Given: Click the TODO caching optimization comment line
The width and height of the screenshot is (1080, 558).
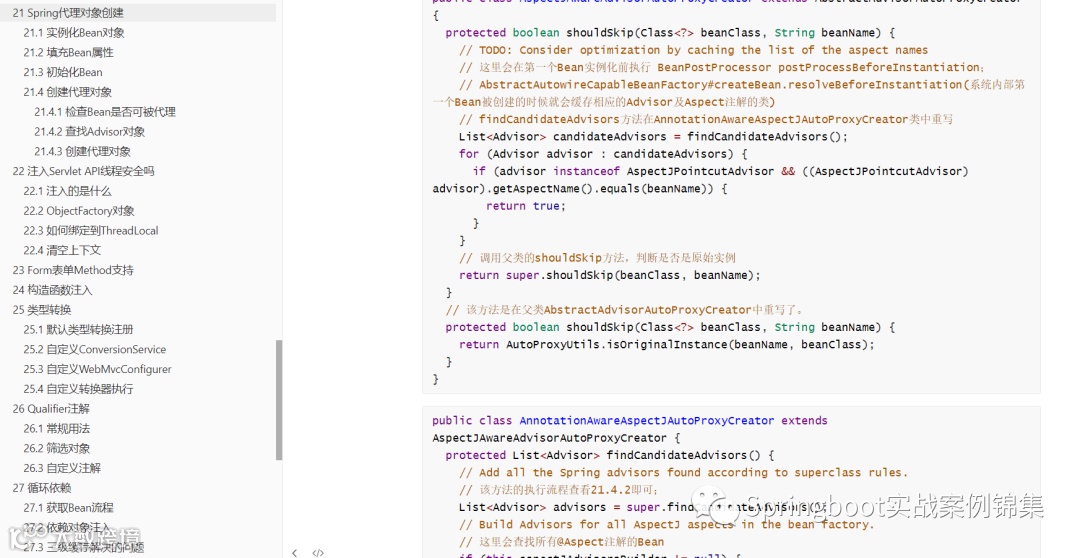Looking at the screenshot, I should (694, 50).
